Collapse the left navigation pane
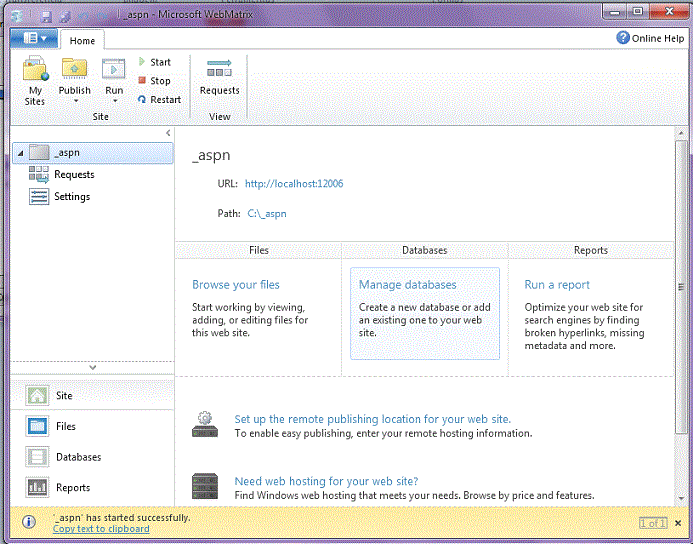 pyautogui.click(x=168, y=133)
